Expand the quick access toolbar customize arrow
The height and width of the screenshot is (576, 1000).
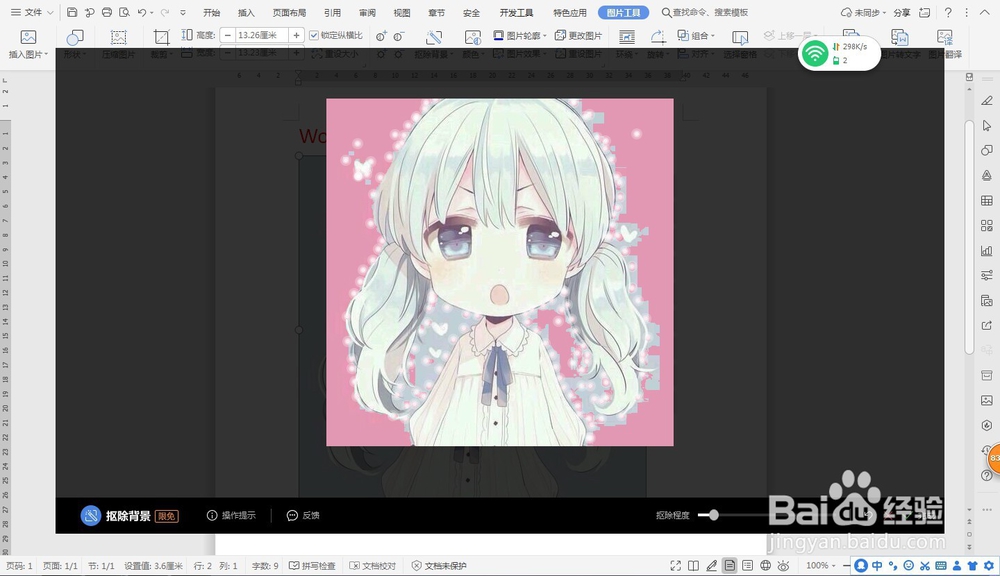point(183,13)
